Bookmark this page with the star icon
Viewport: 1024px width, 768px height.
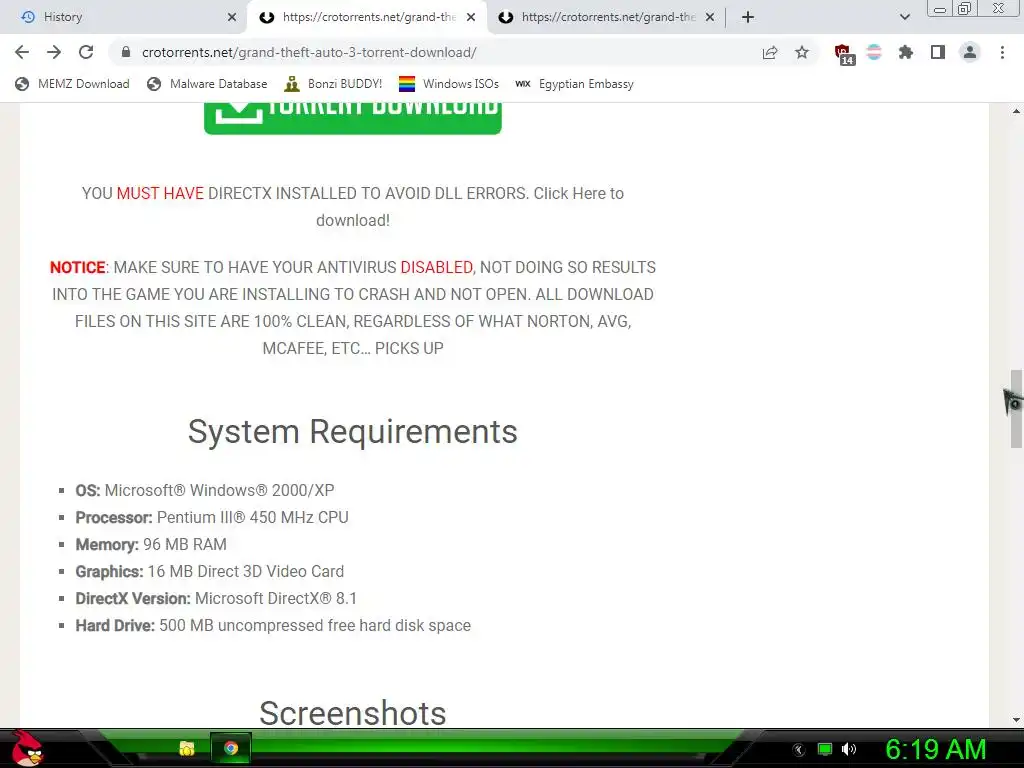802,53
